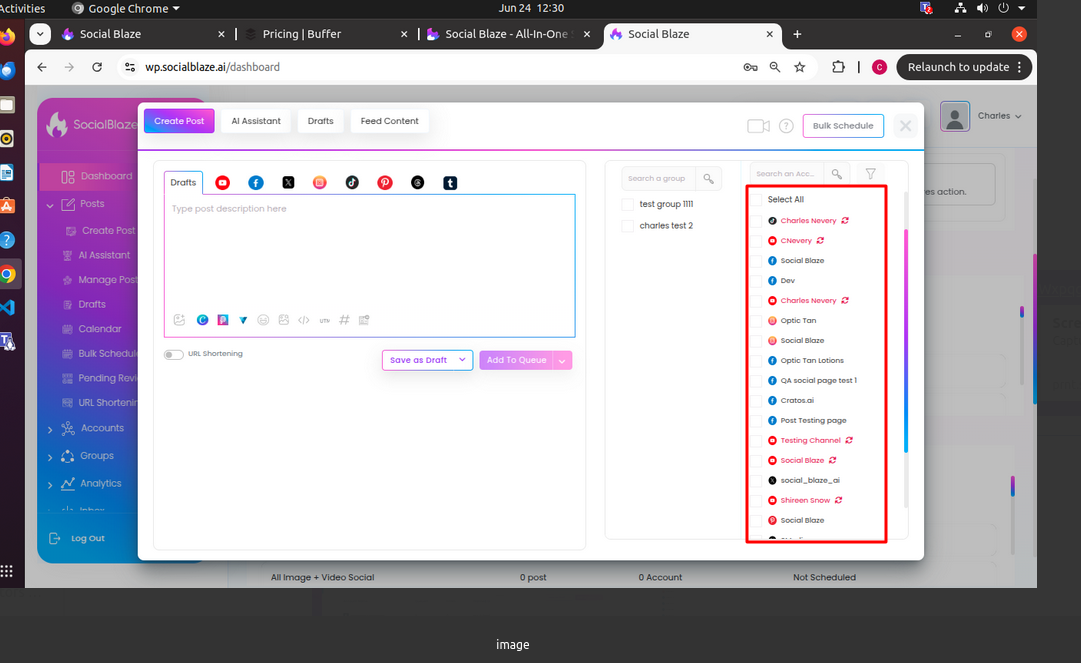Select the Drafts tab above description box
The width and height of the screenshot is (1081, 663).
(x=183, y=183)
